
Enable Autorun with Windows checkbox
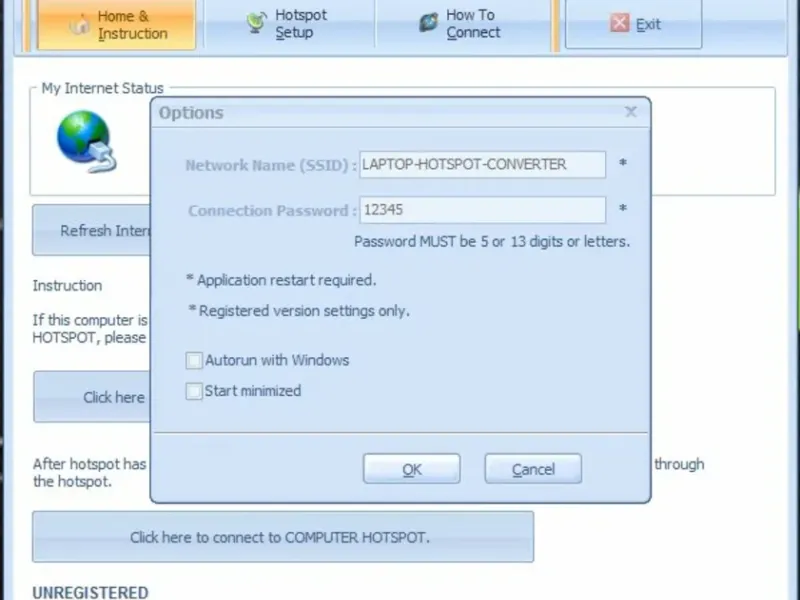pos(194,361)
